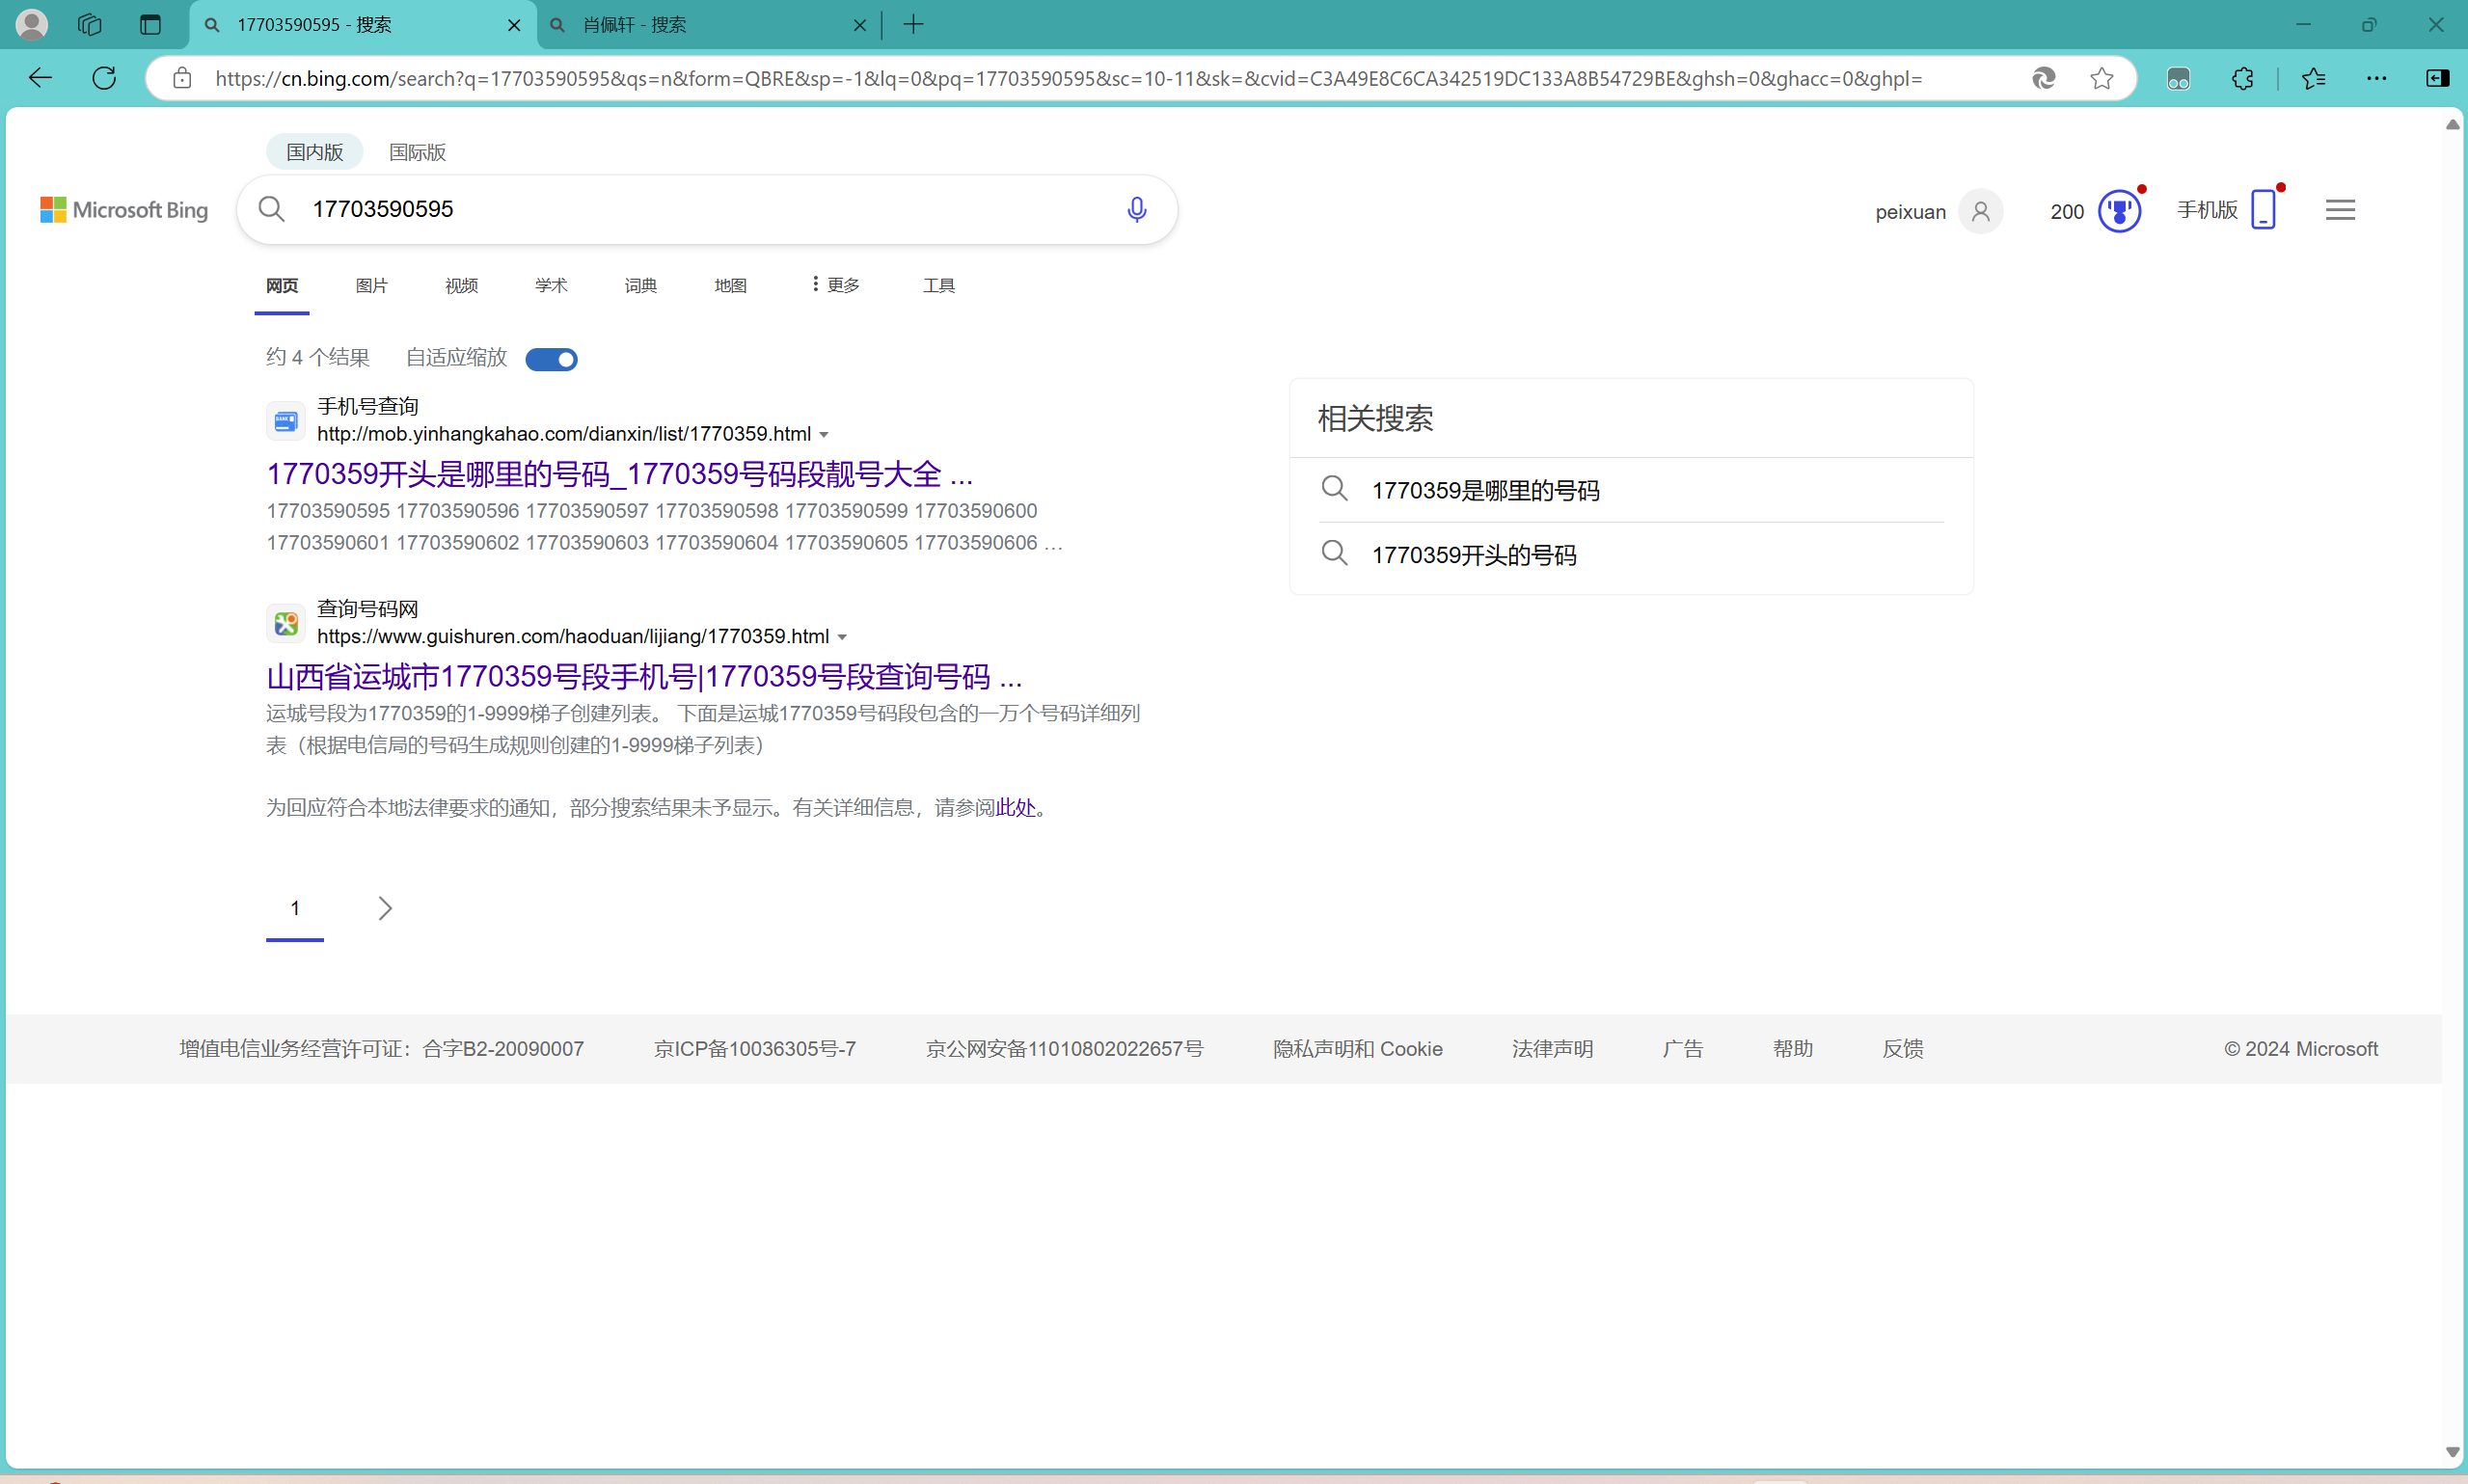Expand the guishuren URL dropdown arrow
The height and width of the screenshot is (1484, 2468).
[x=842, y=637]
